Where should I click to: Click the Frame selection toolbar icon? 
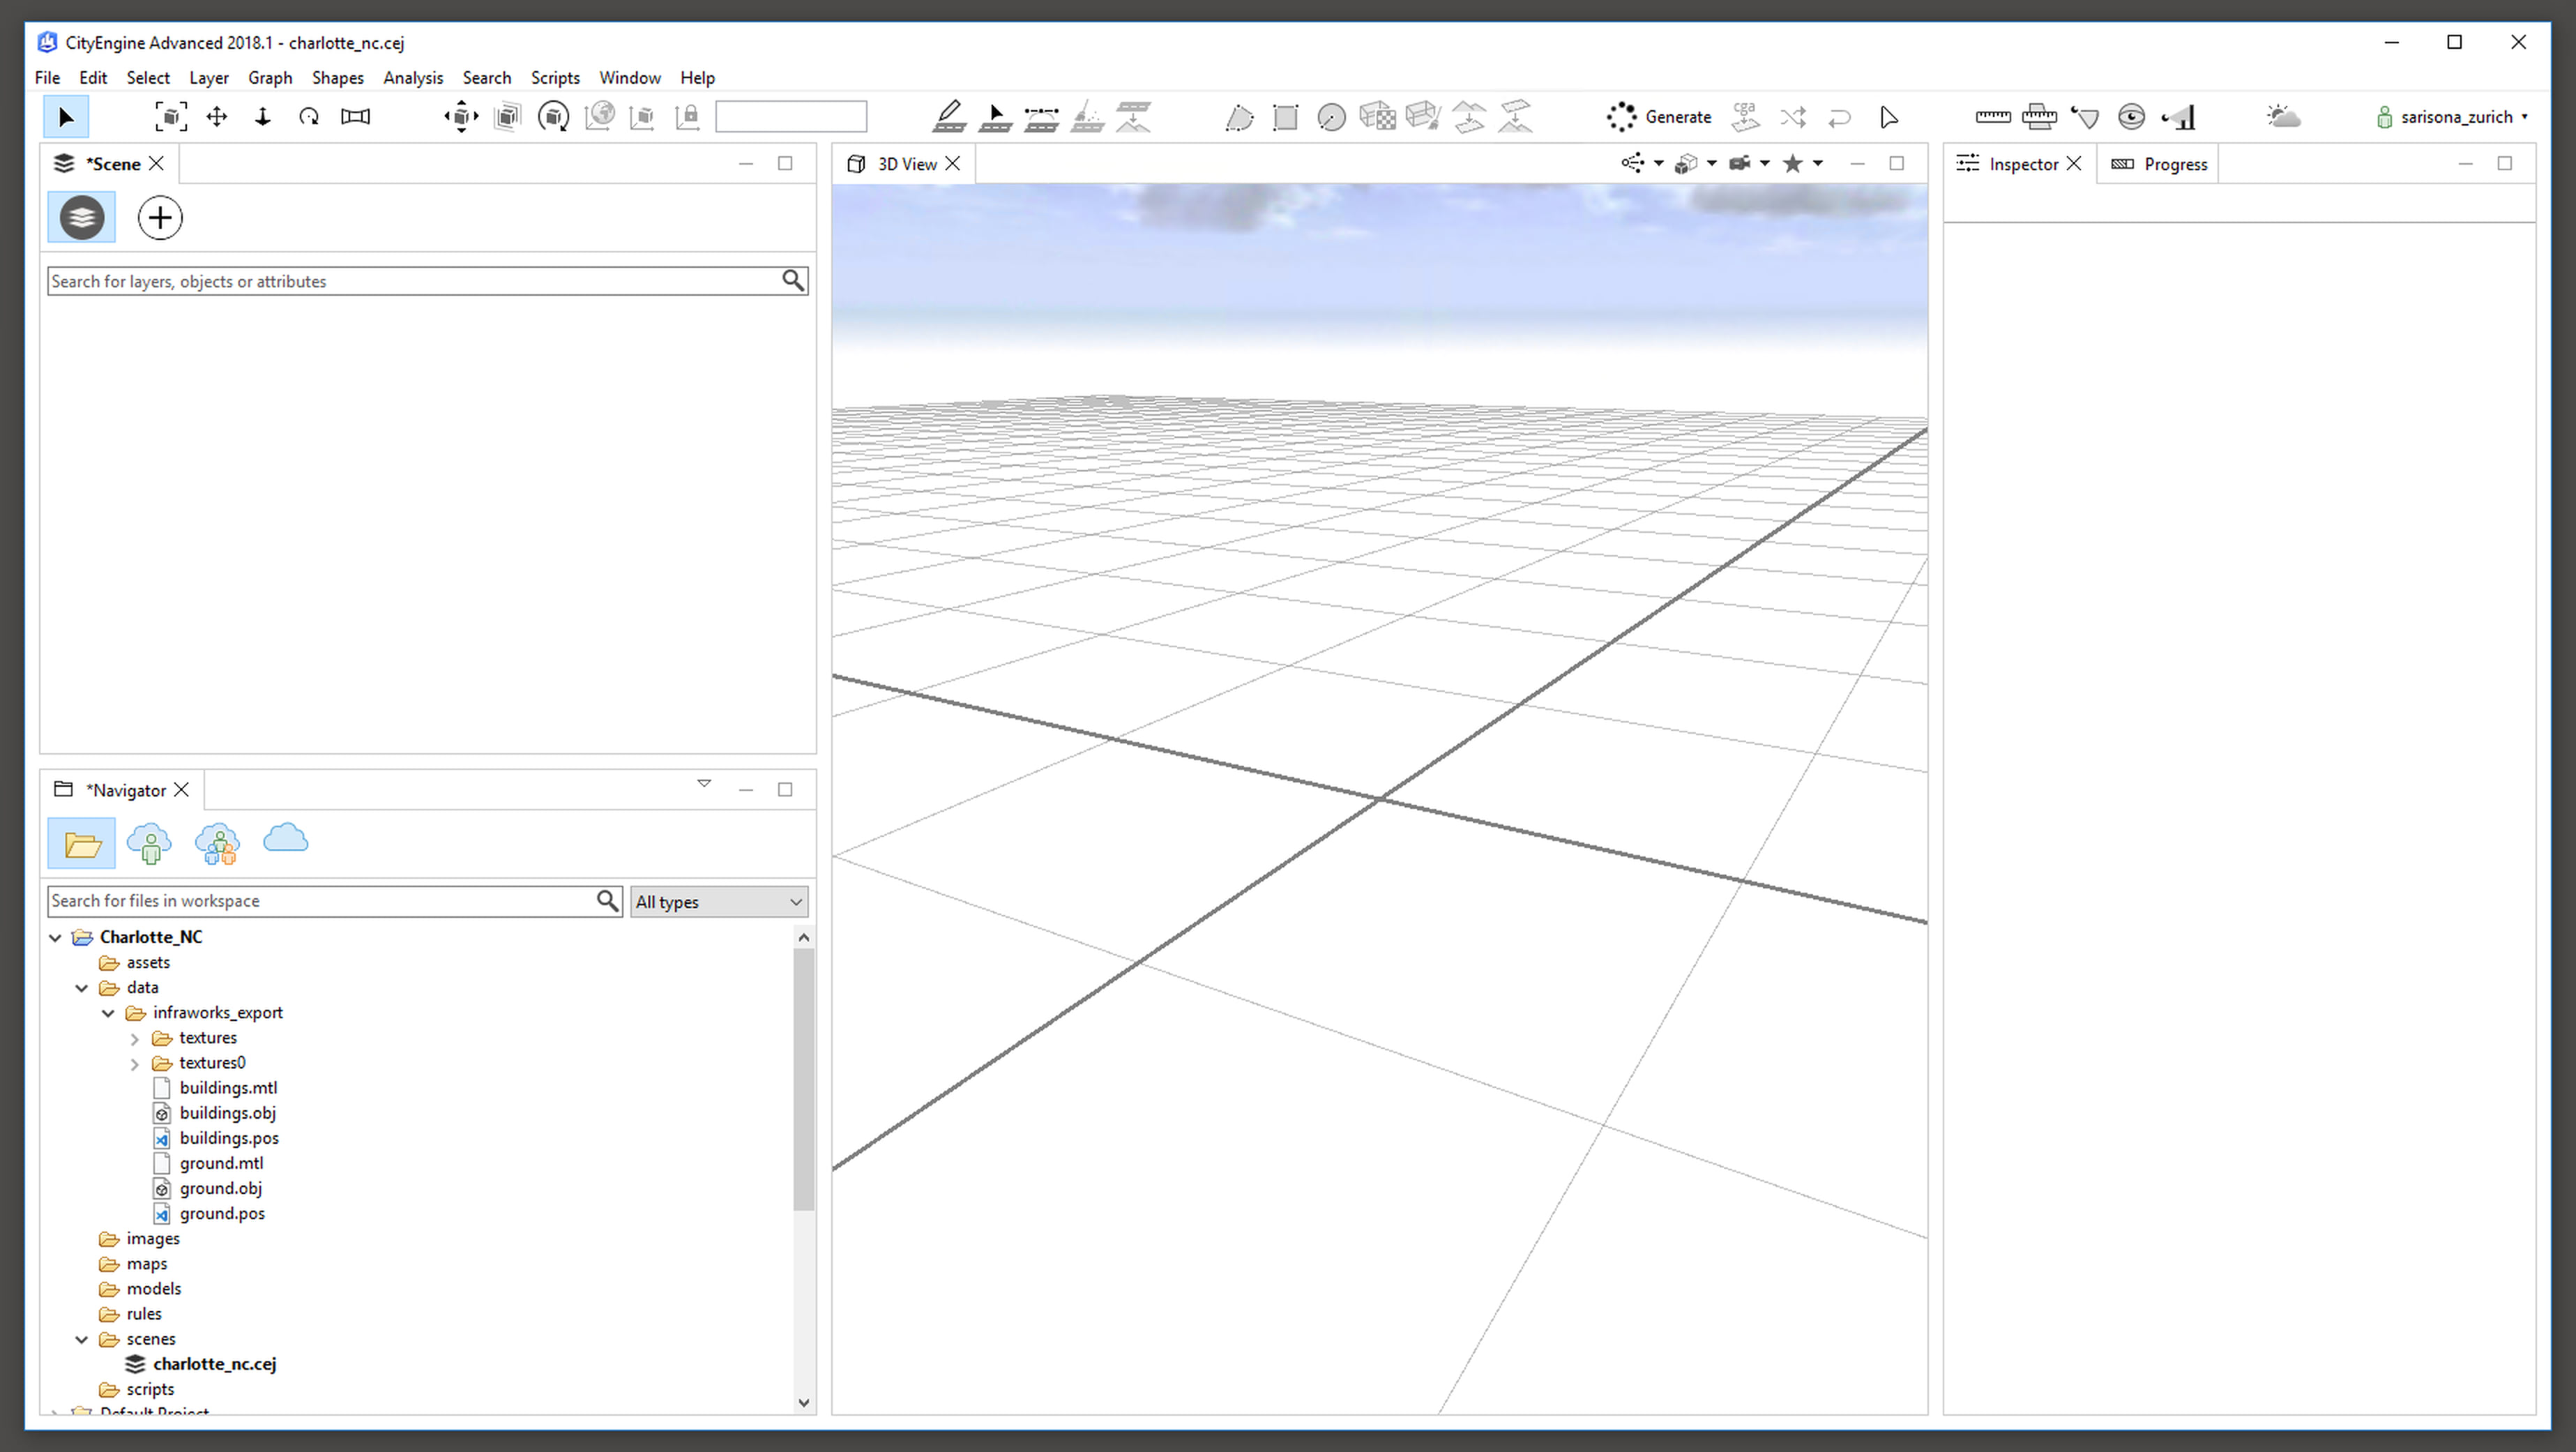tap(171, 117)
